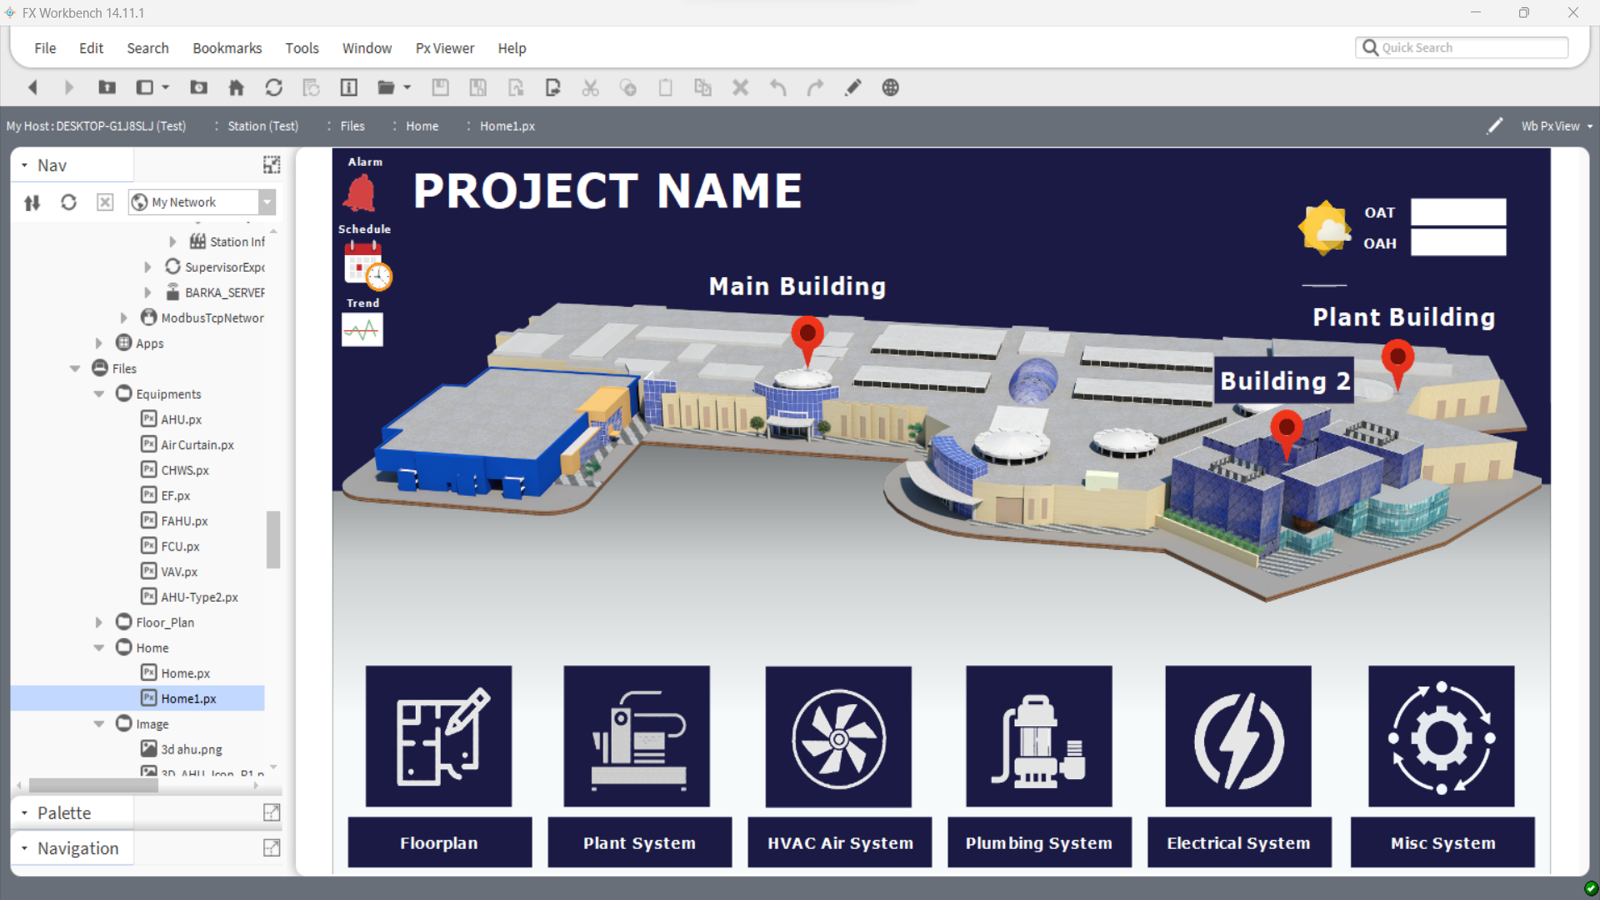This screenshot has height=900, width=1600.
Task: Click the globe icon in toolbar
Action: click(x=890, y=88)
